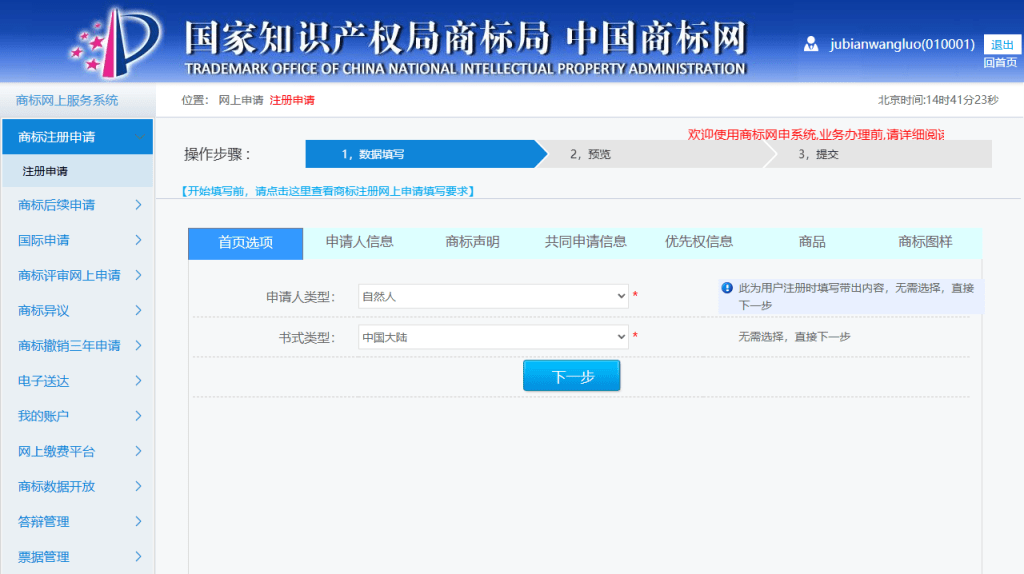Click the 退出 logout button
1024x574 pixels.
(x=1002, y=44)
